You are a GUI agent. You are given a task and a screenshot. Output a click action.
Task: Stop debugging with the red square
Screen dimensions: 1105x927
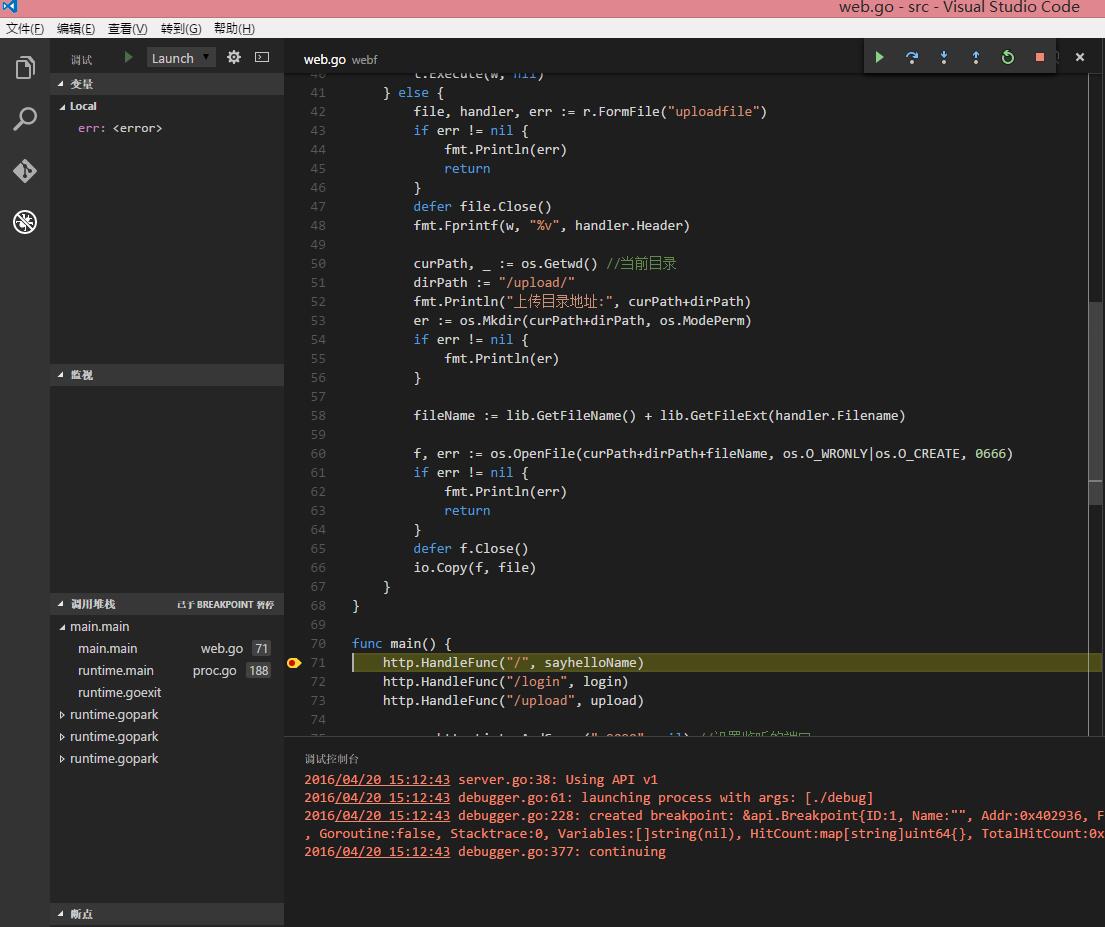tap(1039, 57)
